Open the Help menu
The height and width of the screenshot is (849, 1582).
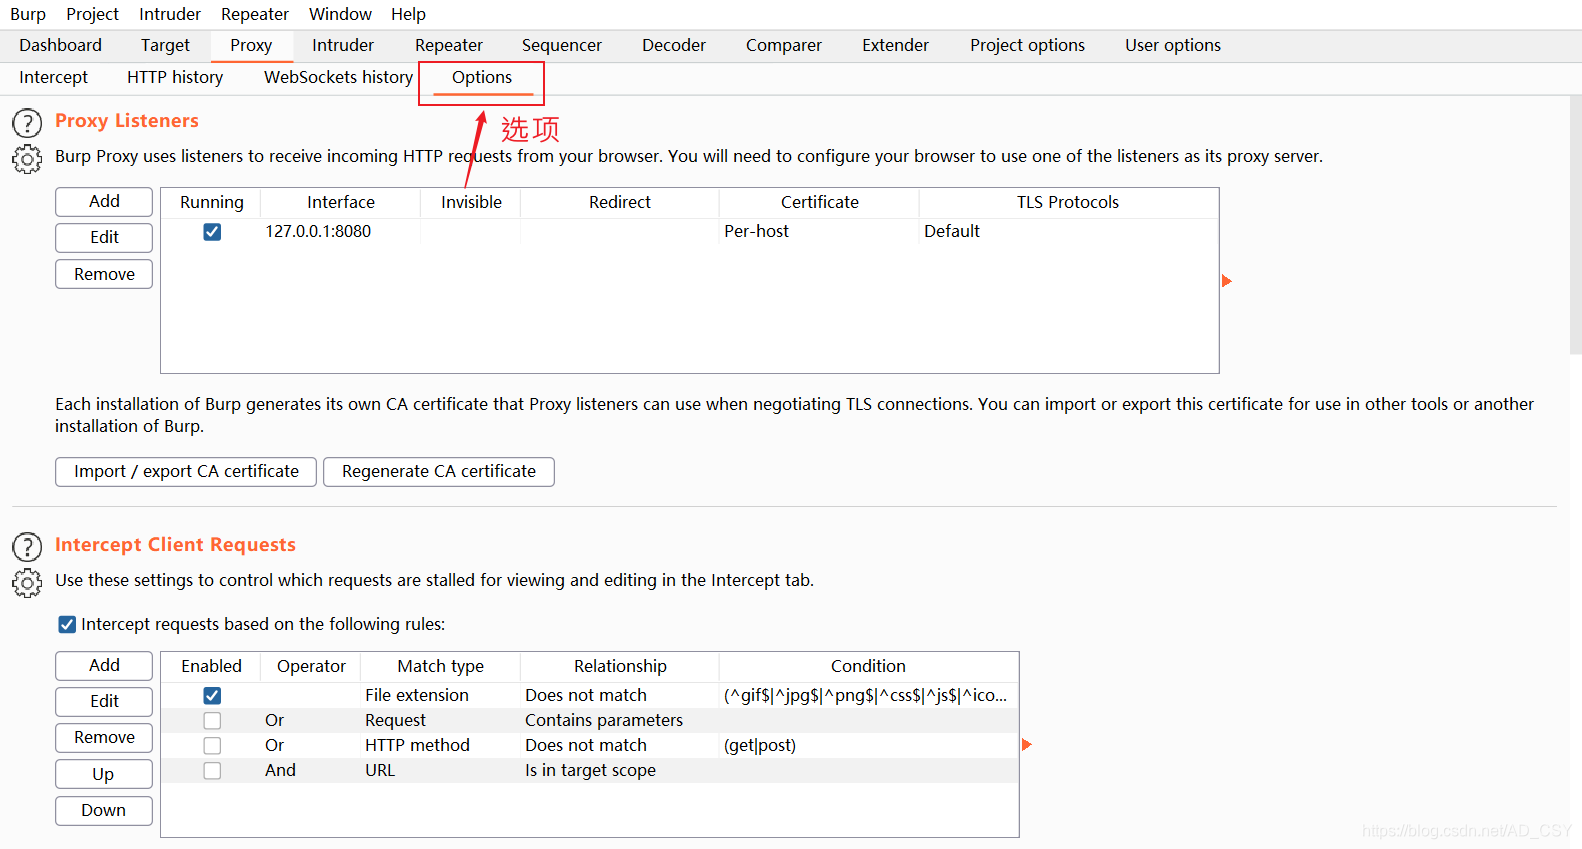pyautogui.click(x=408, y=14)
